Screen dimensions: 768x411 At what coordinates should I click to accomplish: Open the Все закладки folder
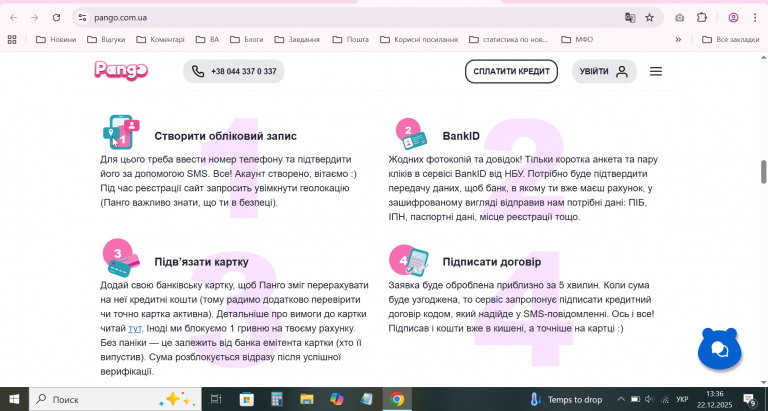click(x=730, y=40)
